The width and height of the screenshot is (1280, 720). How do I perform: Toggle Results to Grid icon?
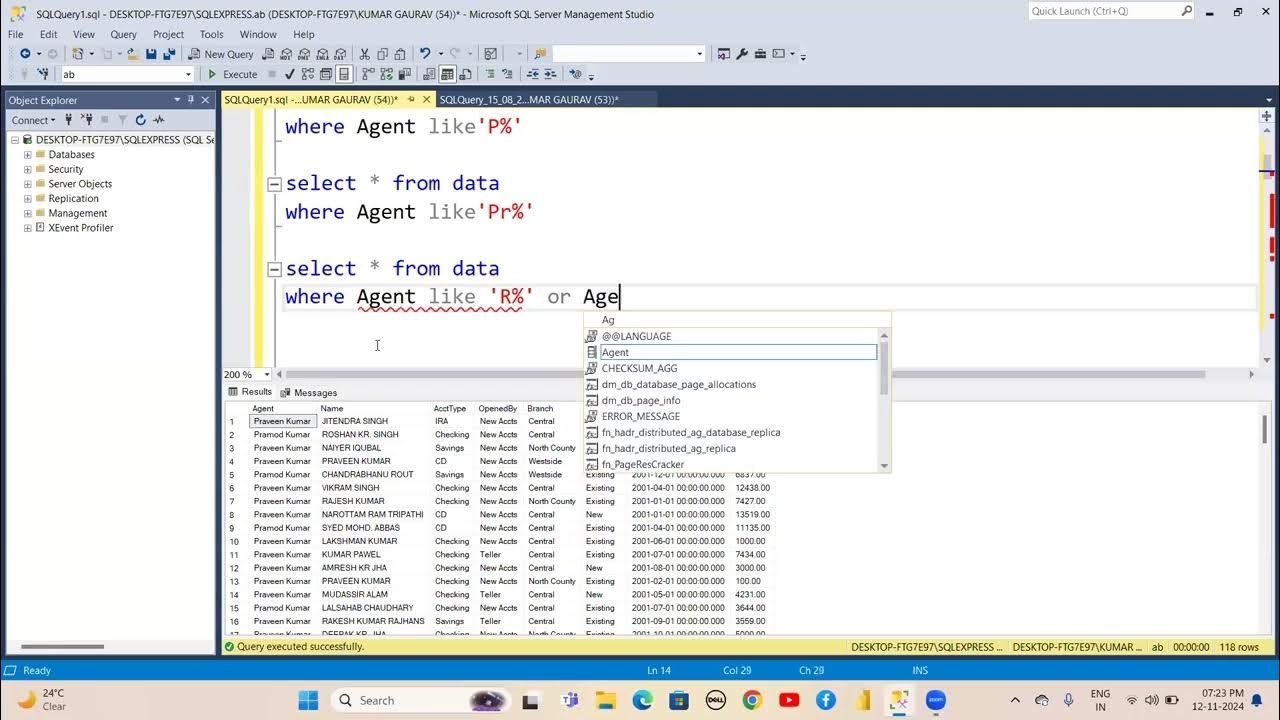447,74
